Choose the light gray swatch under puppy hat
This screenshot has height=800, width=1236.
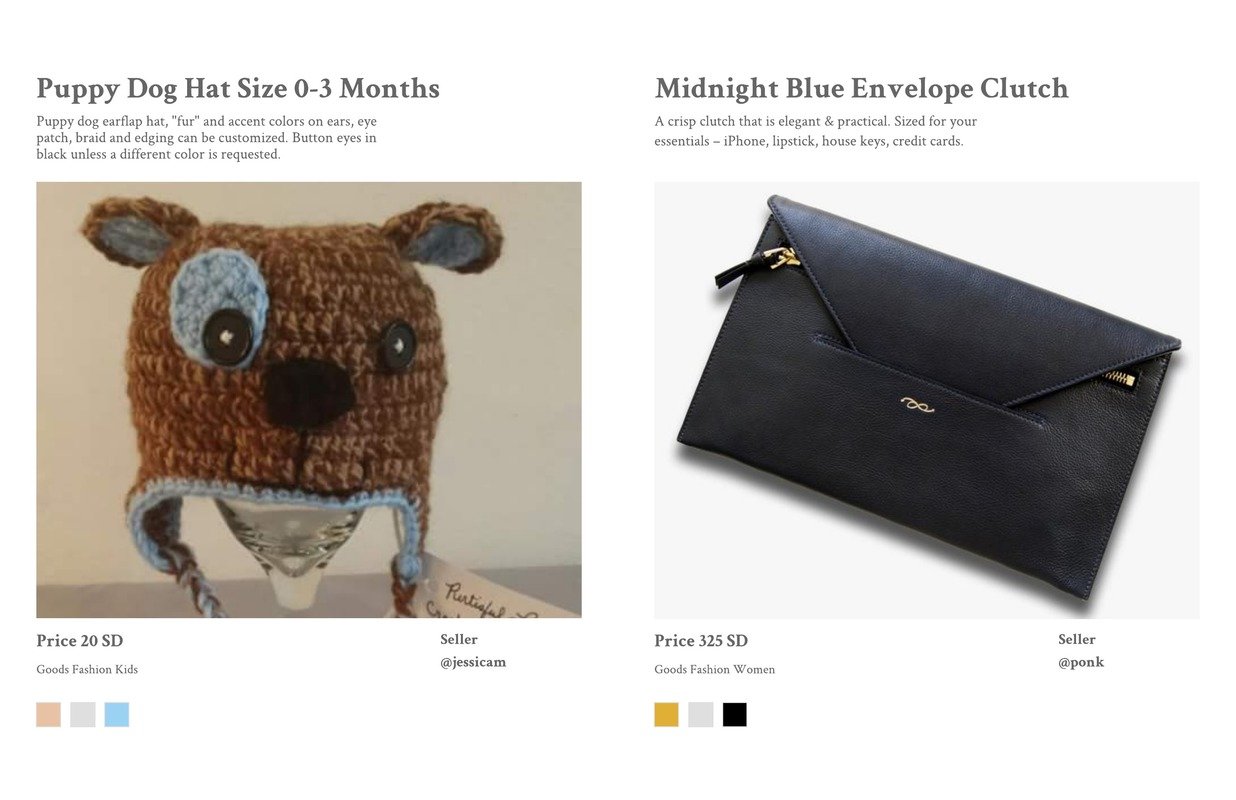83,714
